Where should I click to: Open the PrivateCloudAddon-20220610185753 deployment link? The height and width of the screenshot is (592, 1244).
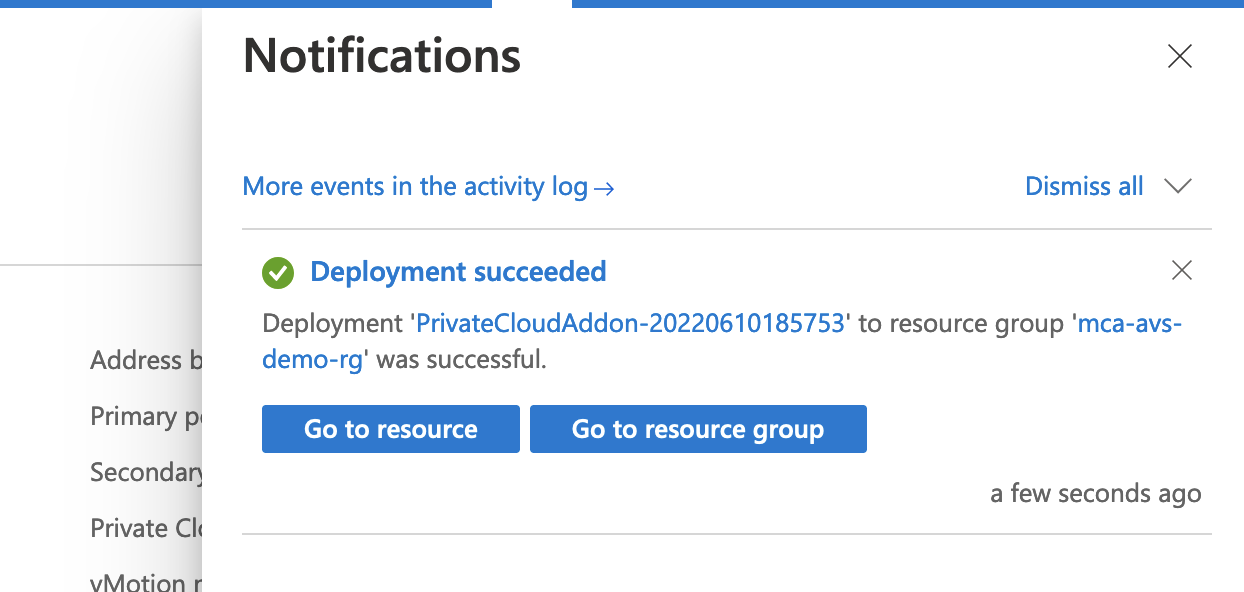click(x=630, y=324)
